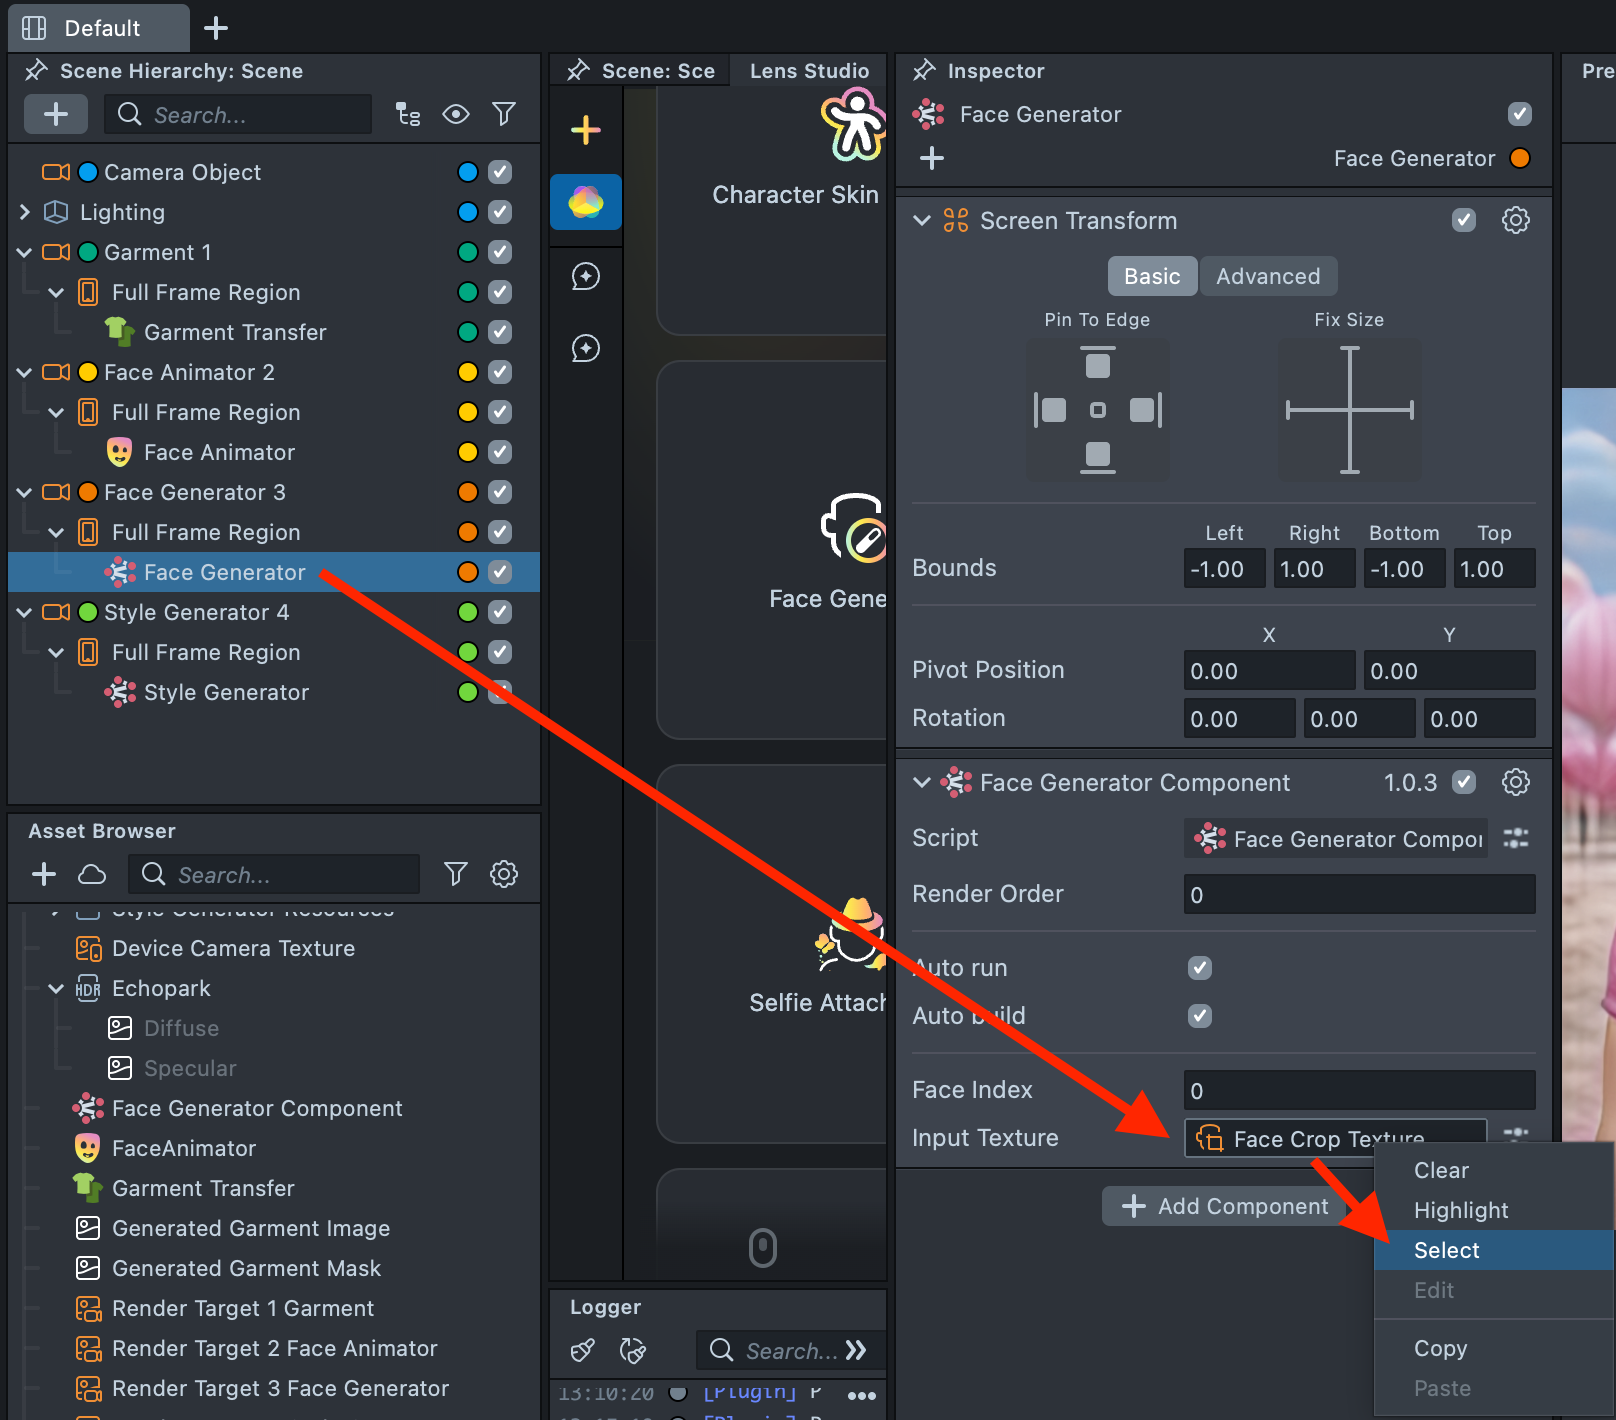Disable the Auto build checkbox

point(1199,1016)
